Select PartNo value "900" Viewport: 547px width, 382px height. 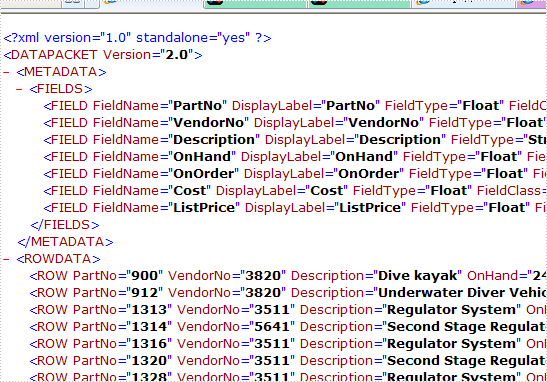click(x=144, y=276)
